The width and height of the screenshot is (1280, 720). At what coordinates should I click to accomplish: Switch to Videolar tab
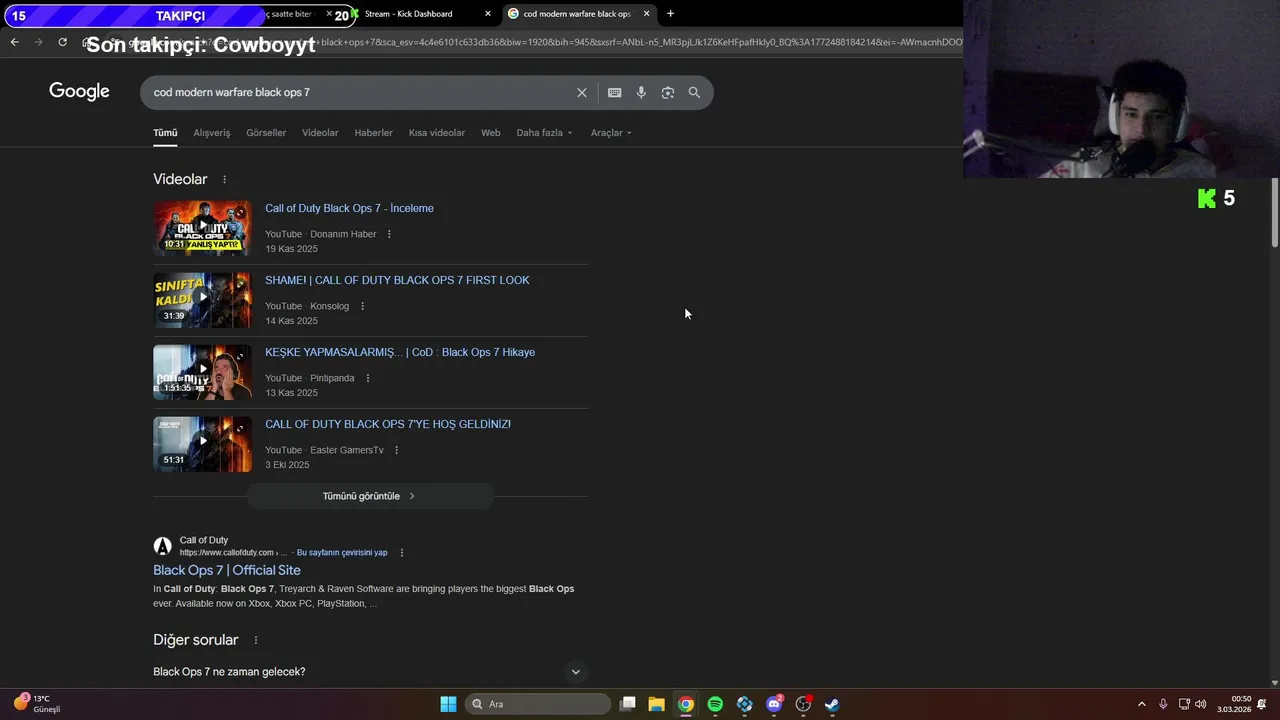pyautogui.click(x=320, y=133)
